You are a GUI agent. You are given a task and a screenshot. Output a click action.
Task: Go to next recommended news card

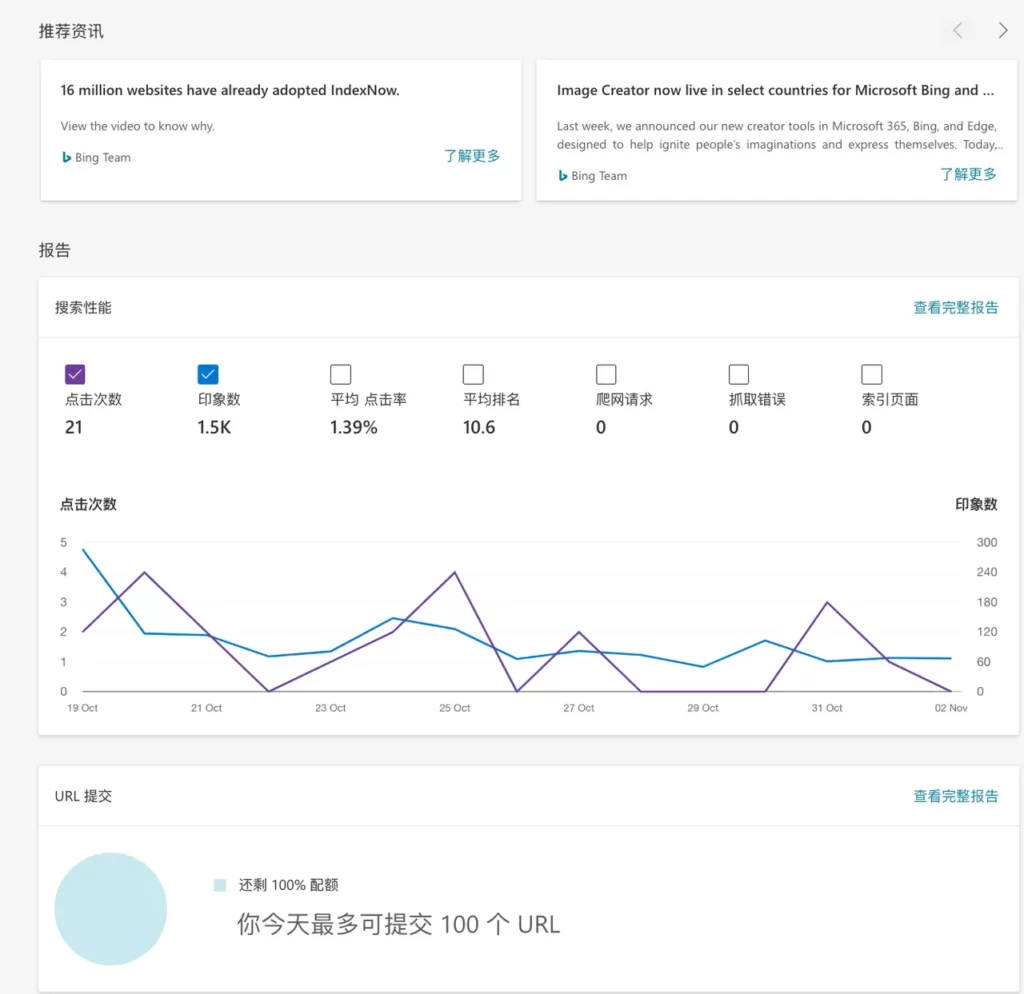point(1002,30)
